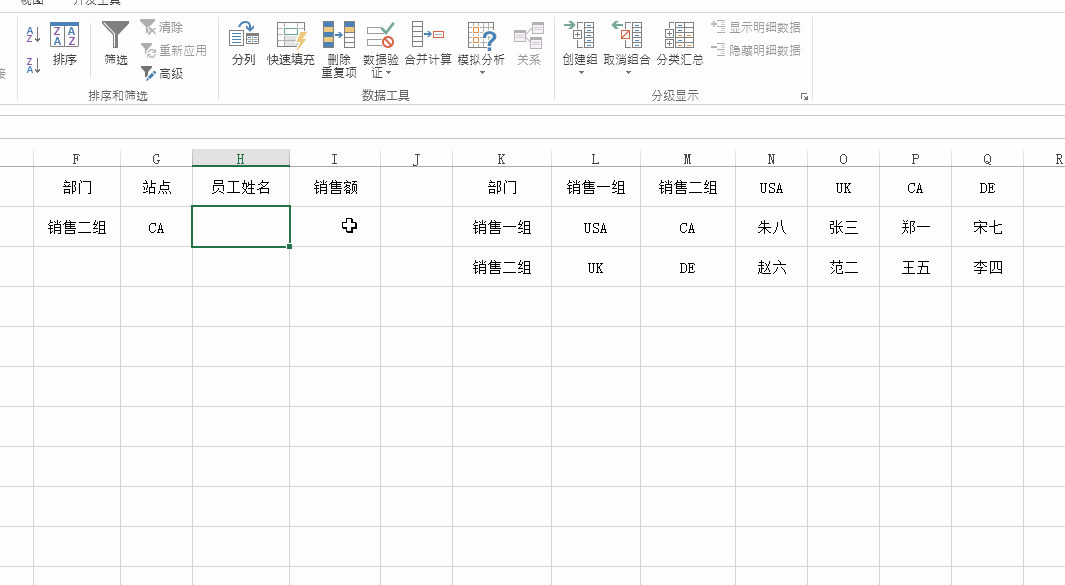Viewport: 1065px width, 585px height.
Task: Sort descending Z to A
Action: [x=33, y=65]
